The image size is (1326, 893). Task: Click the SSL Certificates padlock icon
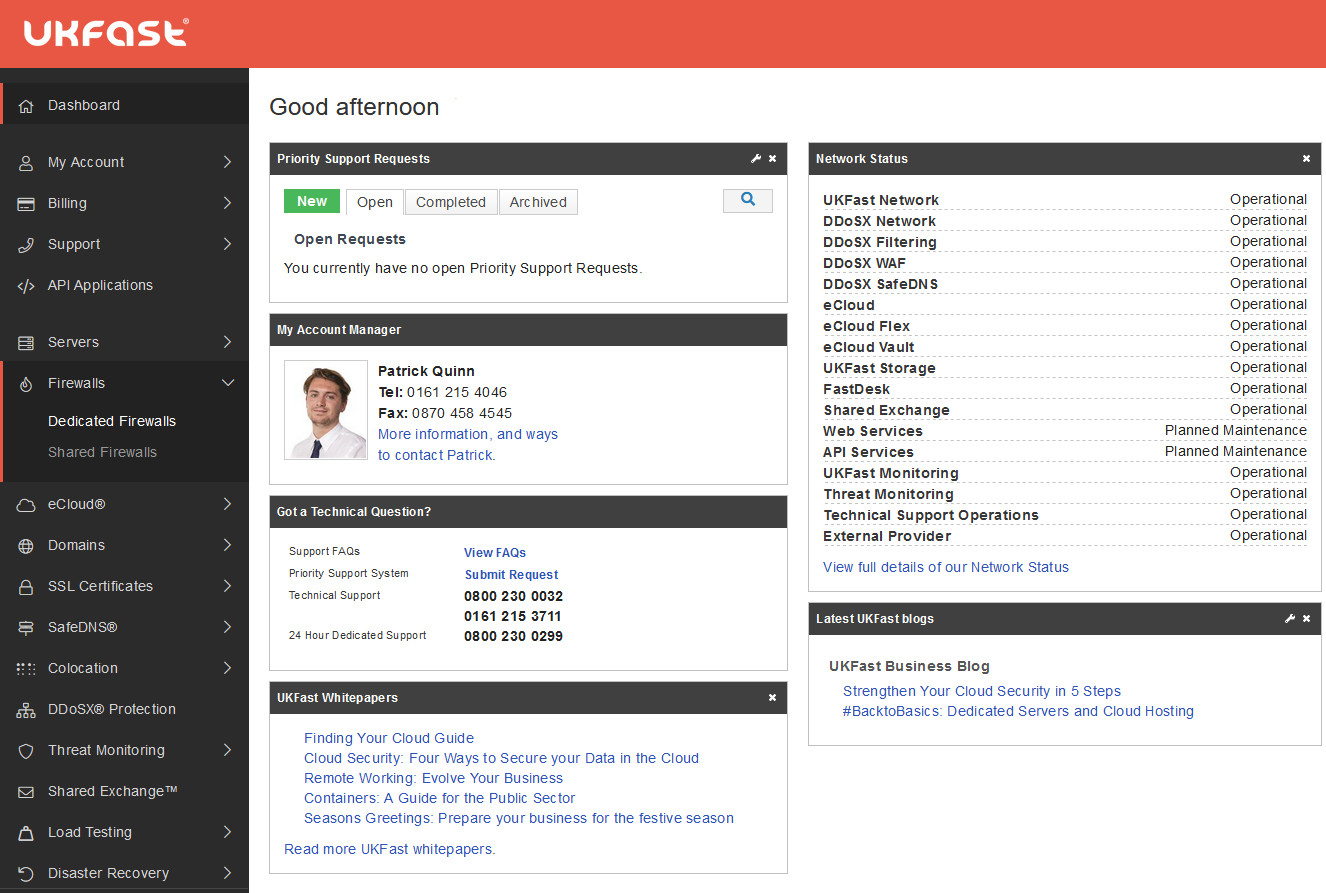click(27, 587)
